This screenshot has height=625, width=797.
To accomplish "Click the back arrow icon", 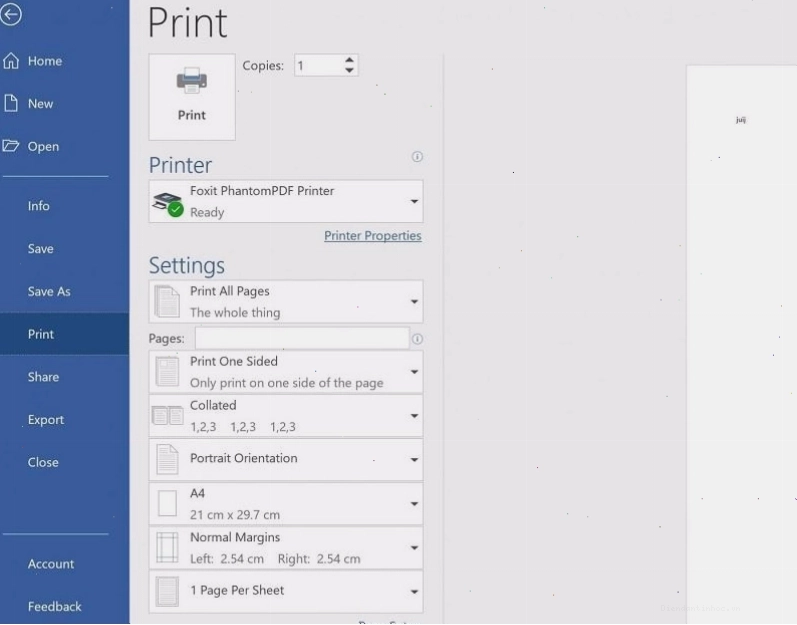I will coord(11,14).
